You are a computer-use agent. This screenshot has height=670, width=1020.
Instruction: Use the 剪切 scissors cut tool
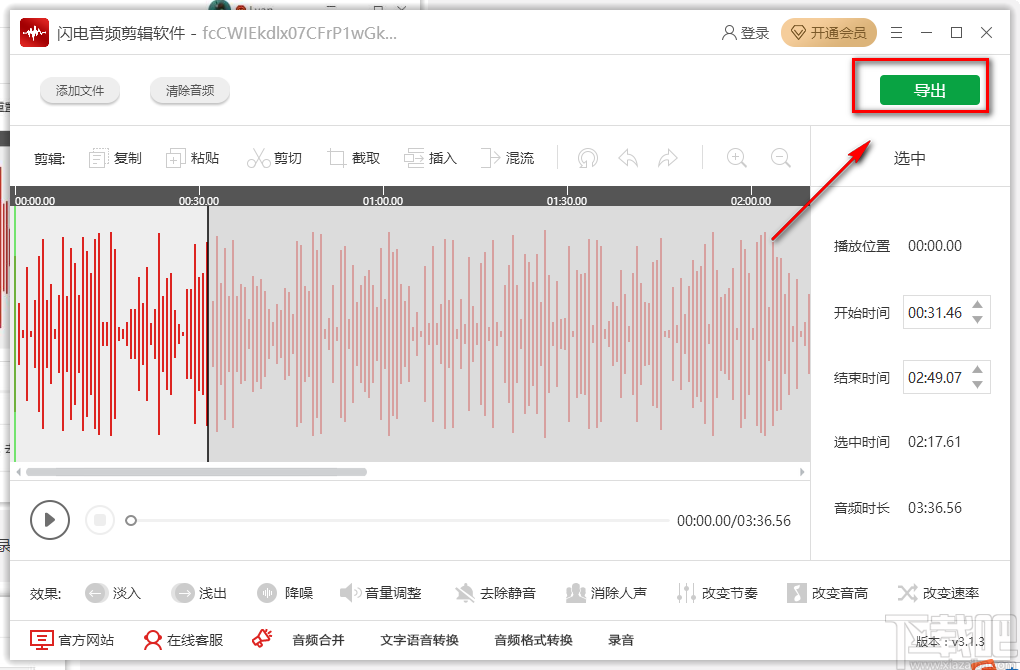tap(274, 157)
